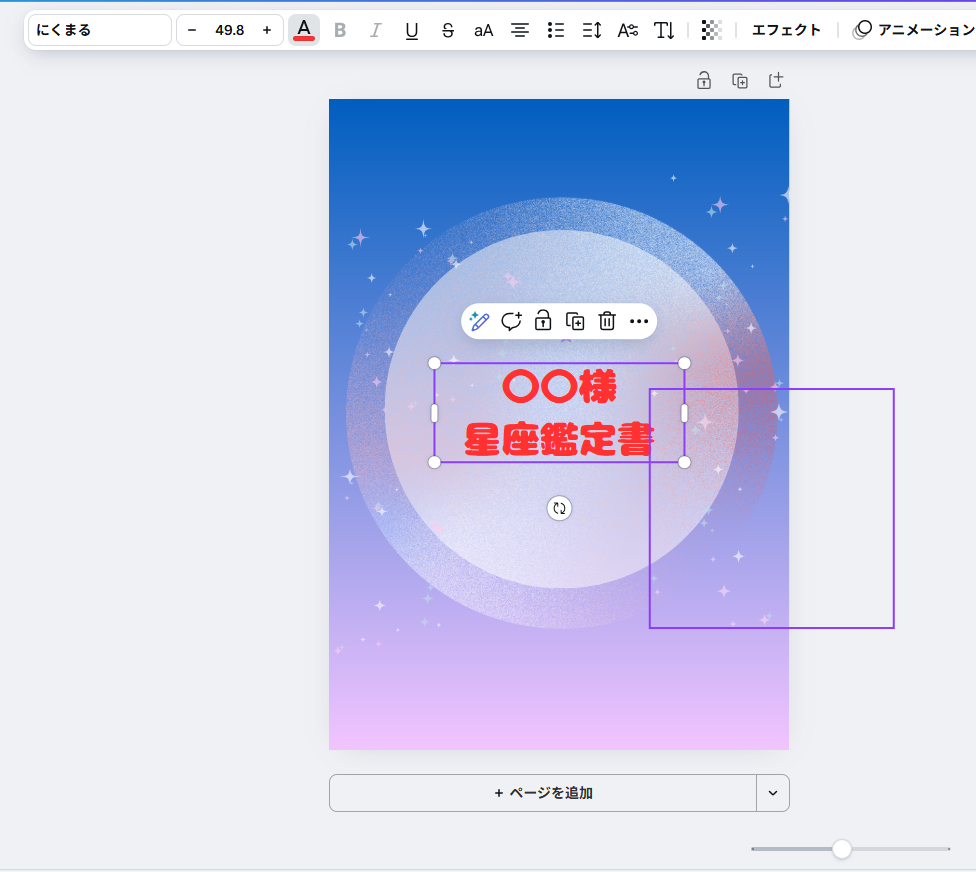Image resolution: width=976 pixels, height=872 pixels.
Task: Open the transparency control
Action: (711, 30)
